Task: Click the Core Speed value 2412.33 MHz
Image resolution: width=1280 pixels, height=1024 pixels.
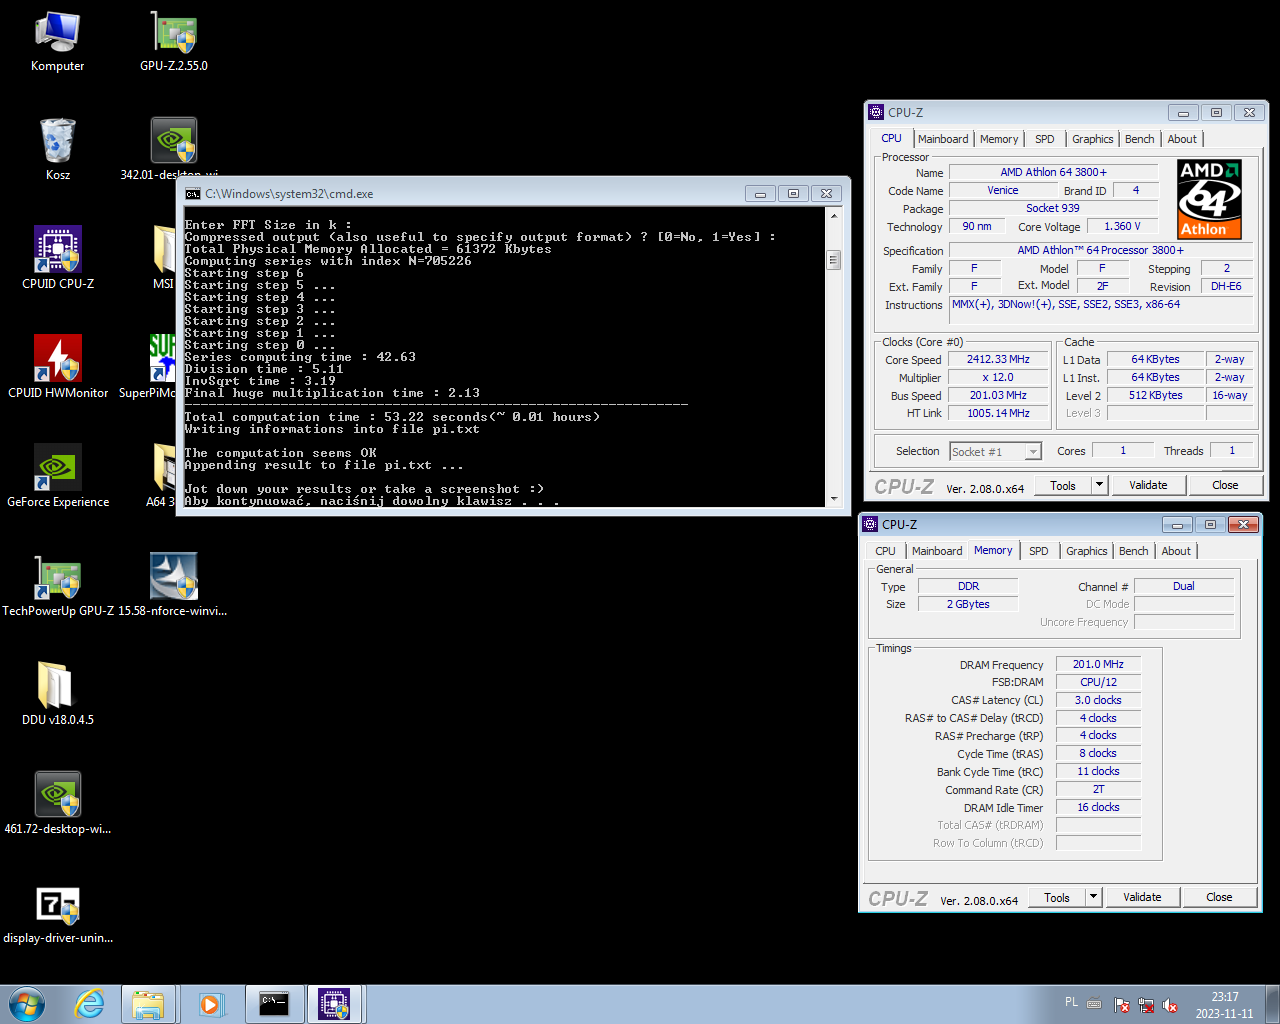Action: tap(998, 359)
